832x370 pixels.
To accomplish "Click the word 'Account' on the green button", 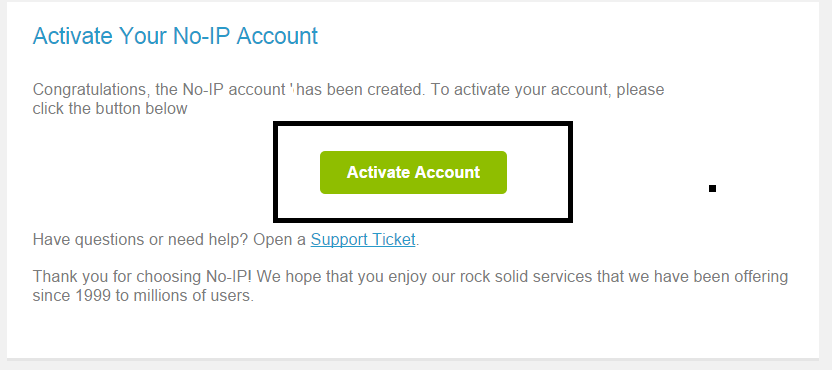I will (x=447, y=173).
